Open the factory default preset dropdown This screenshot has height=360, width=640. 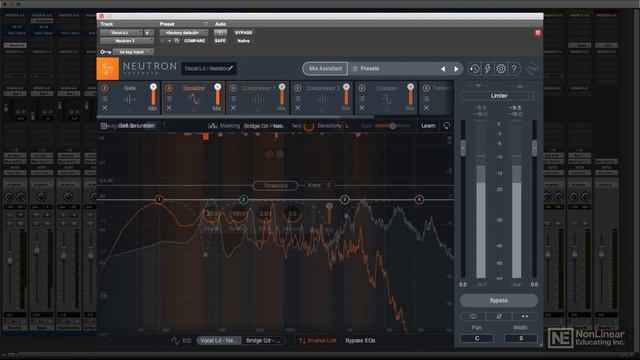pos(184,33)
